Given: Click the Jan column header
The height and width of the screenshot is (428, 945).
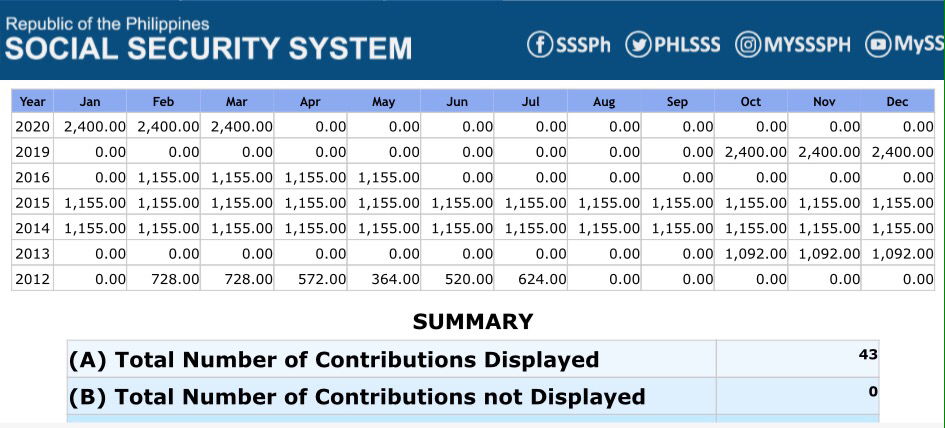Looking at the screenshot, I should pyautogui.click(x=90, y=102).
